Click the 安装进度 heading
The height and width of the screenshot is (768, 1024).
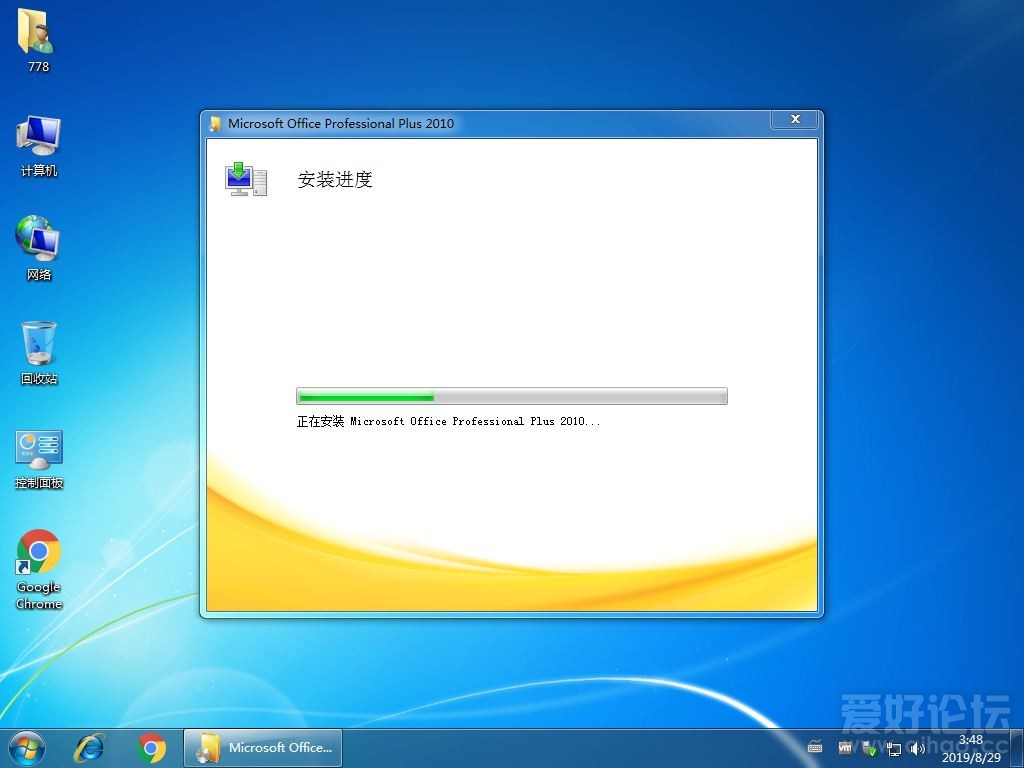pos(334,180)
